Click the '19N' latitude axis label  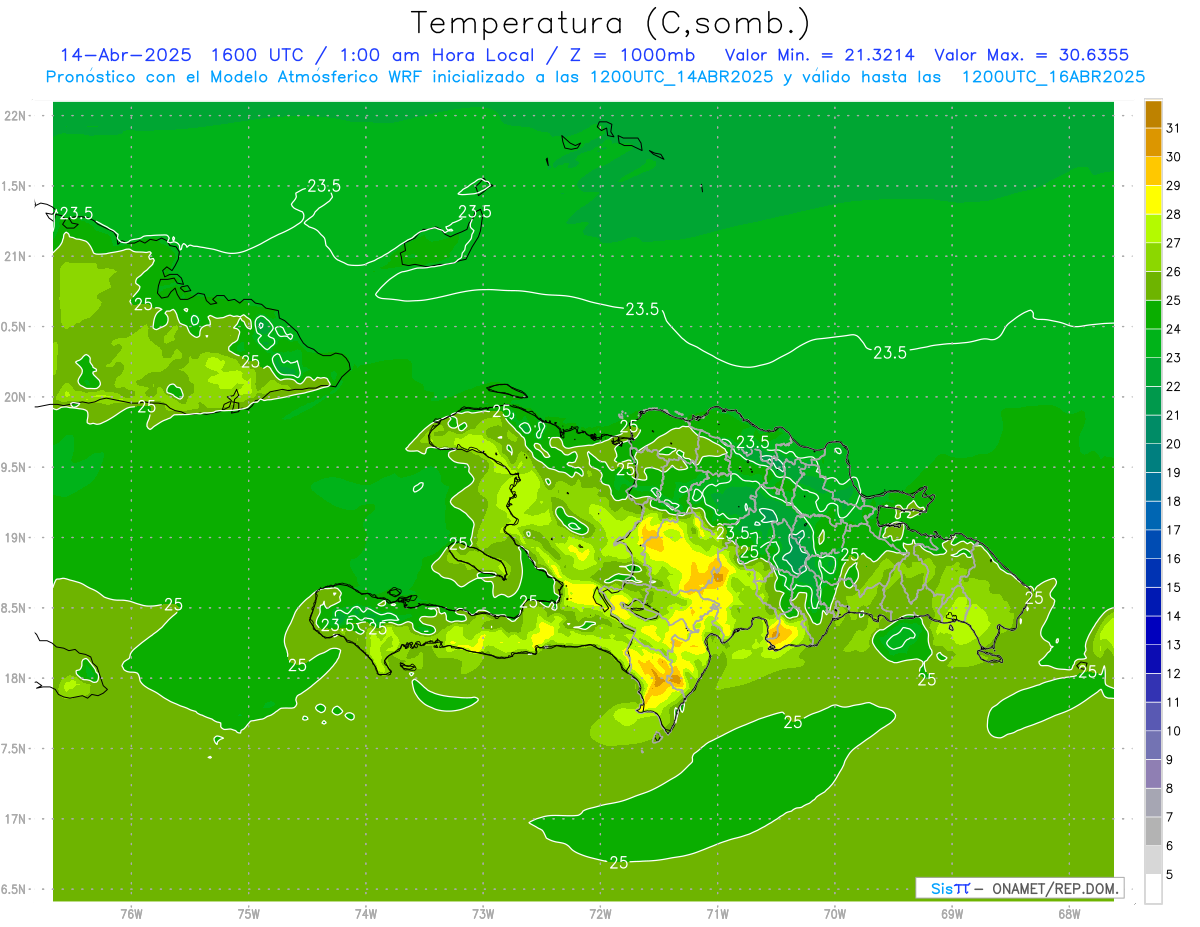(x=15, y=538)
